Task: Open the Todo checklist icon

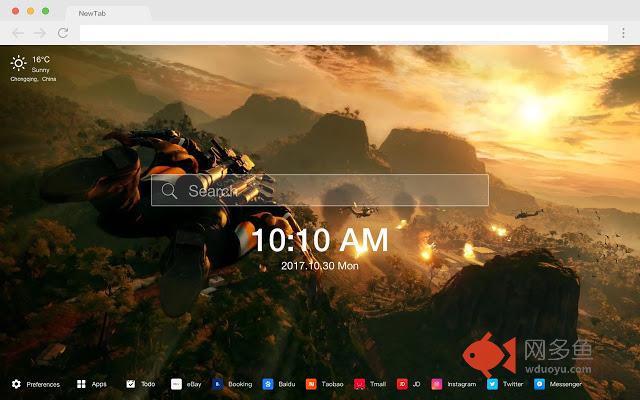Action: coord(131,384)
